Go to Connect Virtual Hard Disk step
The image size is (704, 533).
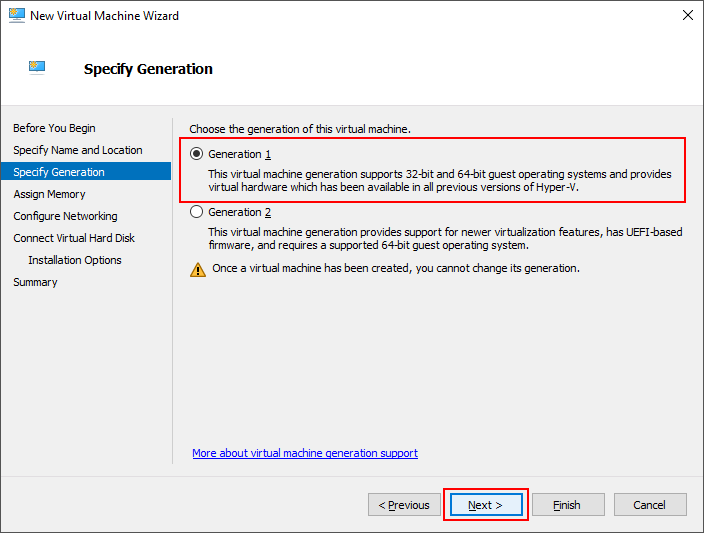click(74, 238)
